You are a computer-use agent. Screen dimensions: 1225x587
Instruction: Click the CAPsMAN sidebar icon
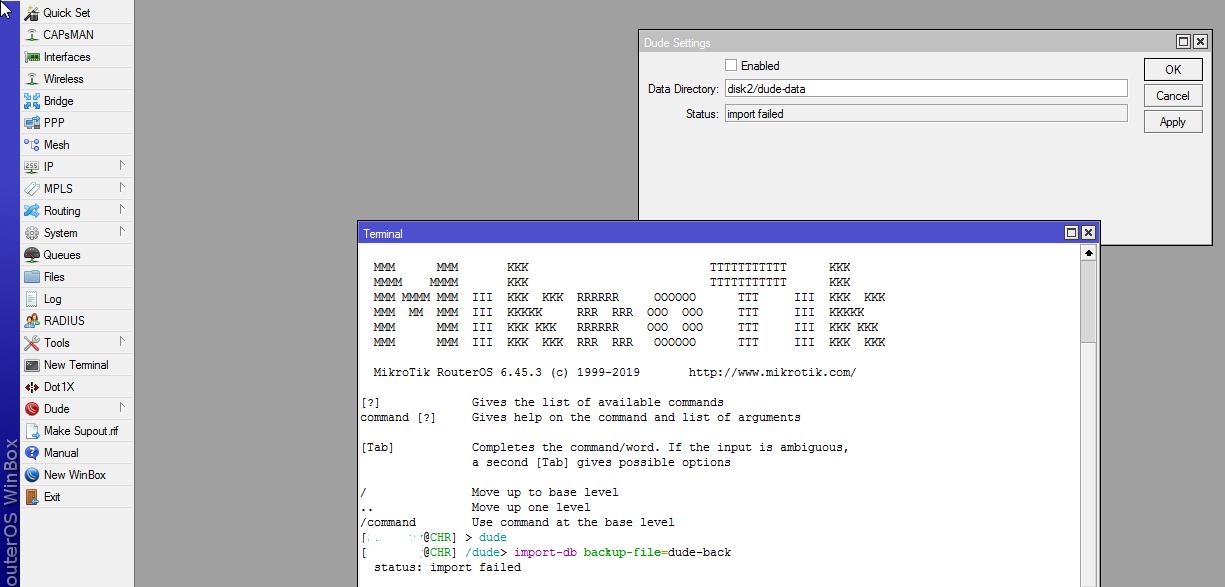pos(32,35)
